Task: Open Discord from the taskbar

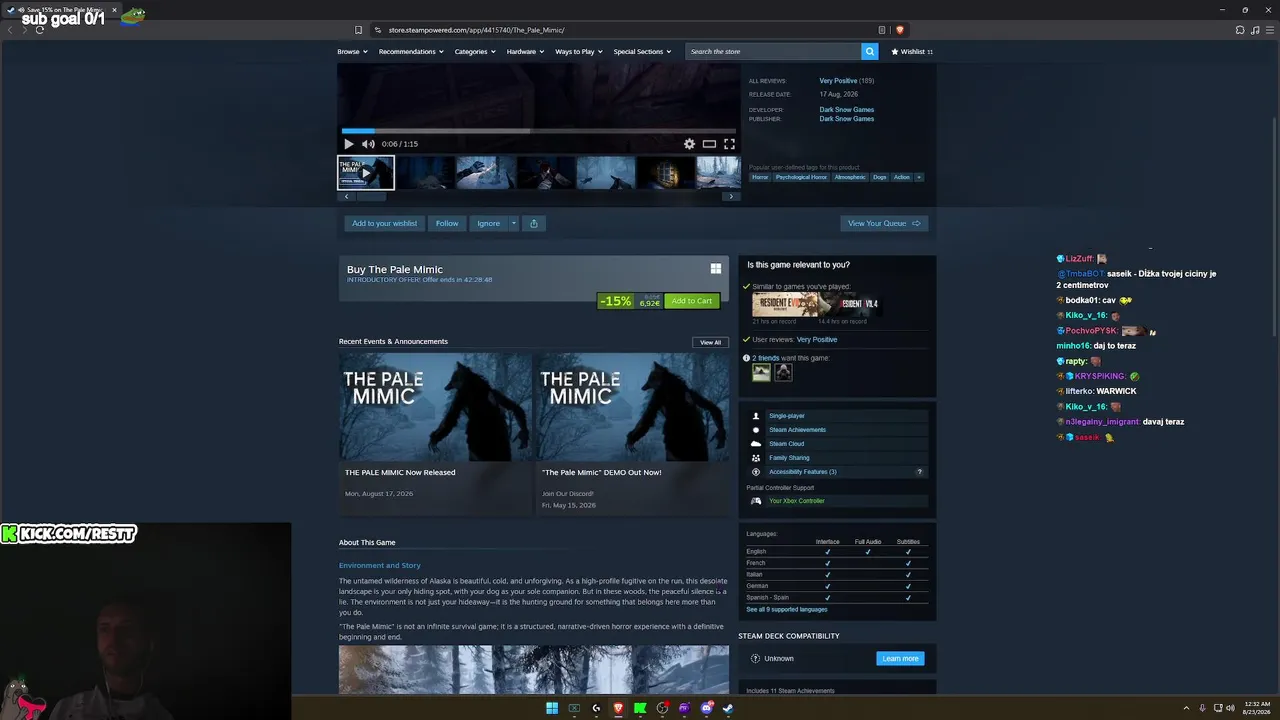Action: [x=706, y=708]
